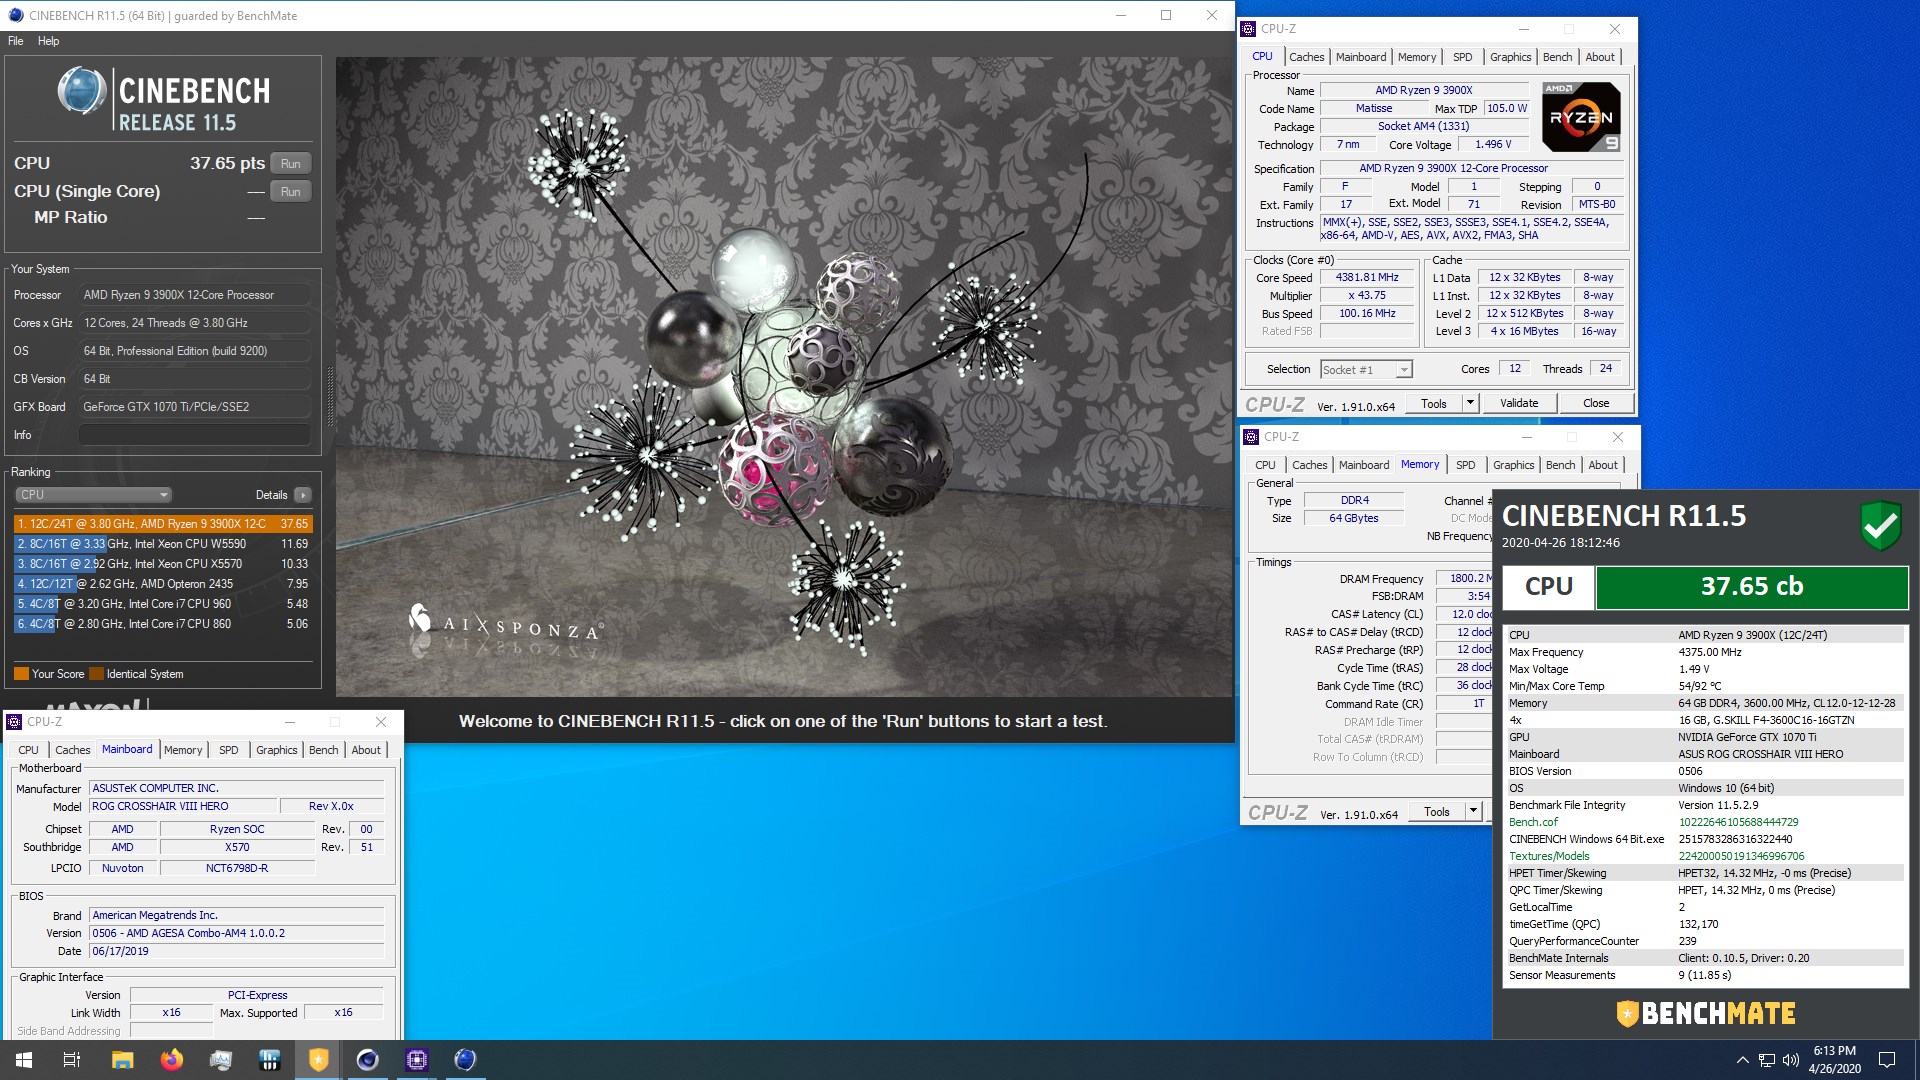This screenshot has width=1920, height=1080.
Task: Expand the Tools arrow in CPU-Z CPU window
Action: point(1470,403)
